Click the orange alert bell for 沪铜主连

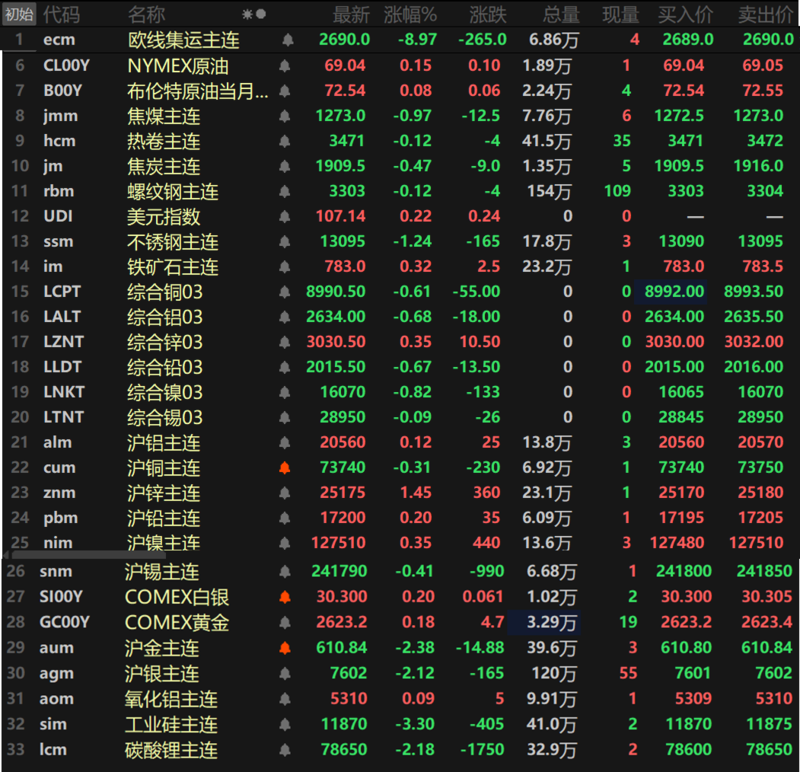coord(285,467)
